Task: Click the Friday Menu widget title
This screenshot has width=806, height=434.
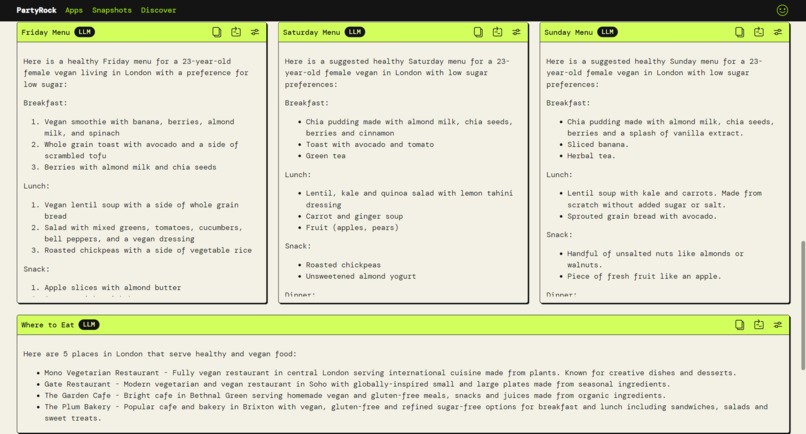Action: tap(45, 32)
